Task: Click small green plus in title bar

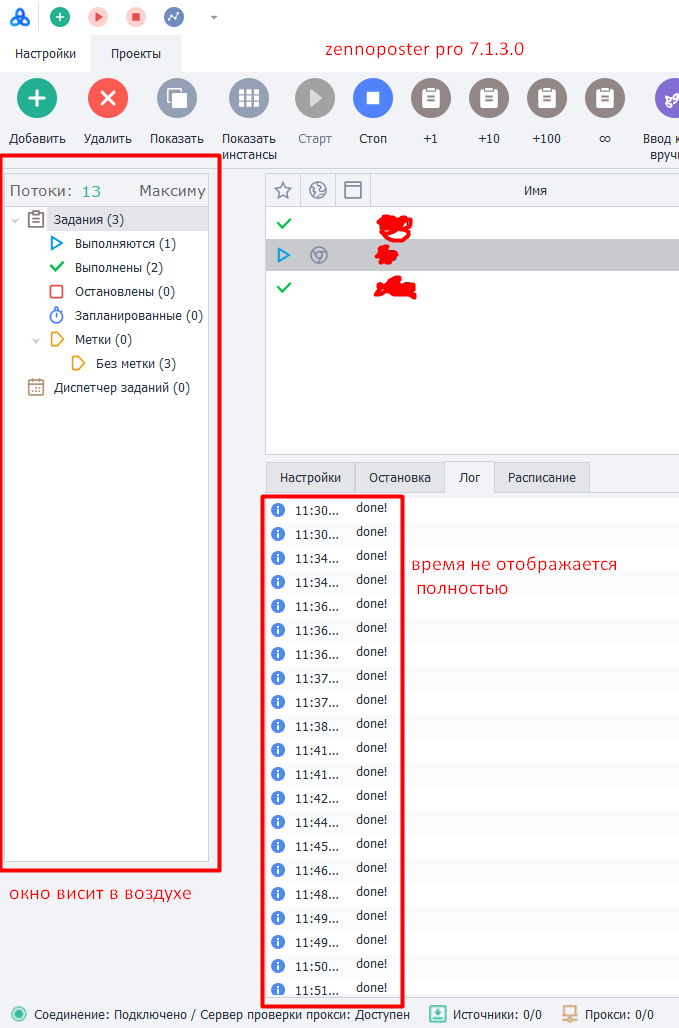Action: (60, 17)
